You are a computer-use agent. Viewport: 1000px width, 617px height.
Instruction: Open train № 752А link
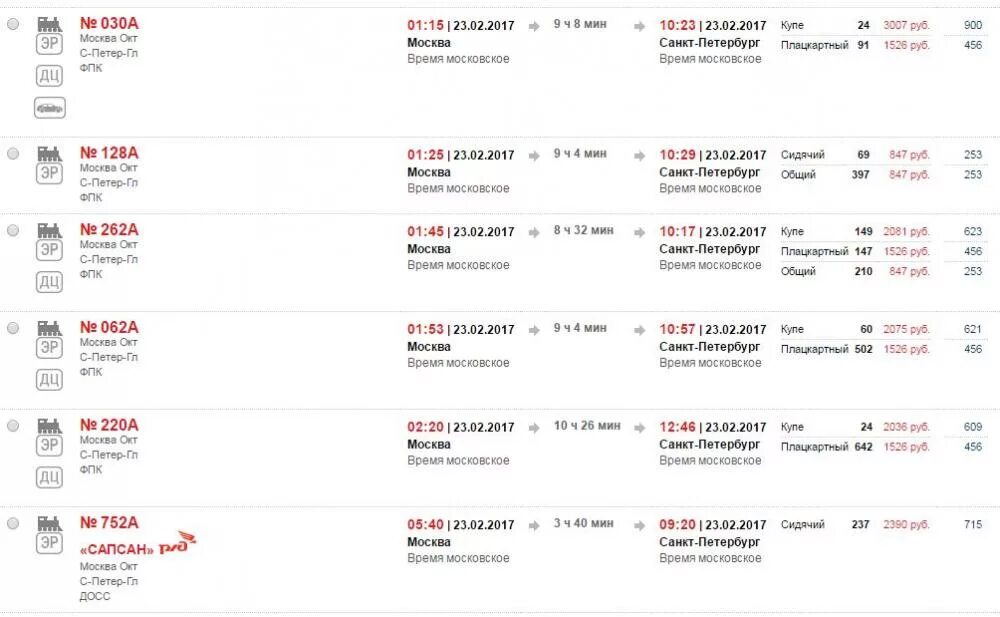(109, 523)
